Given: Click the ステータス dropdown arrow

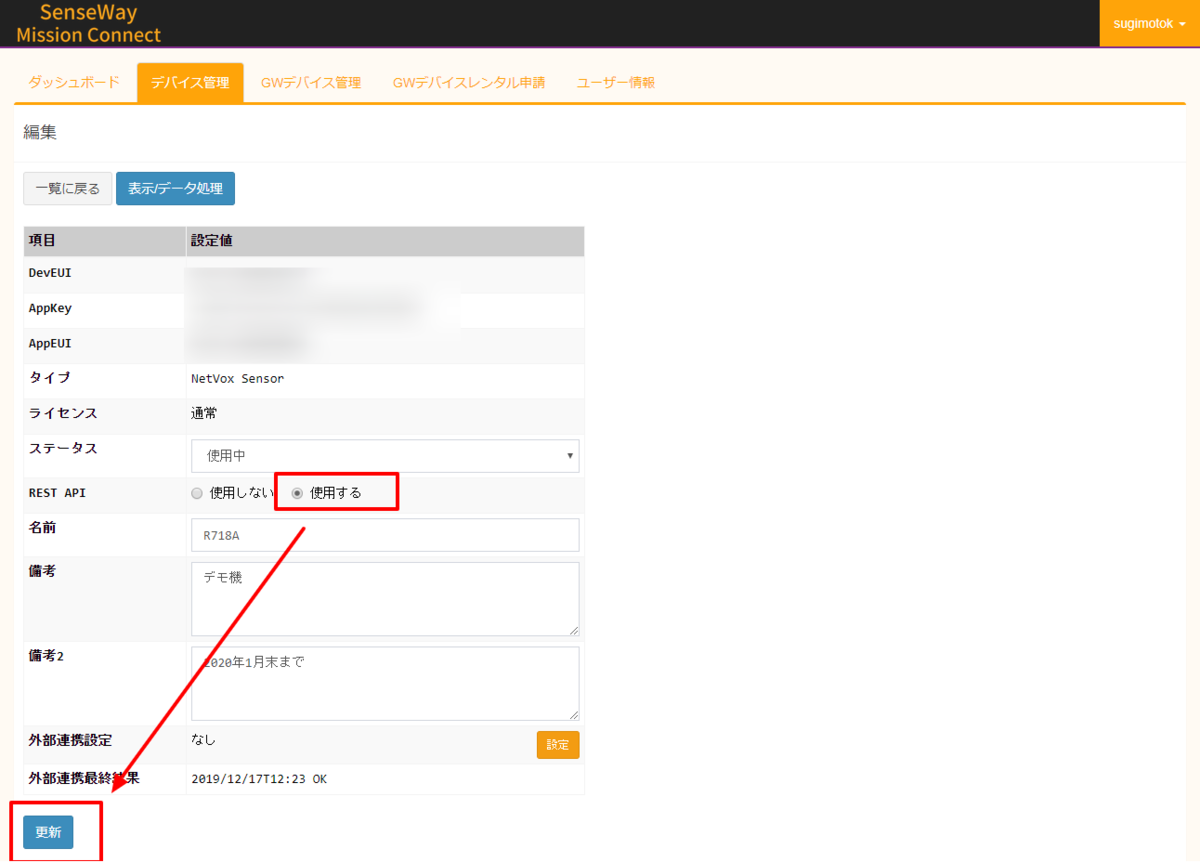Looking at the screenshot, I should (x=570, y=456).
